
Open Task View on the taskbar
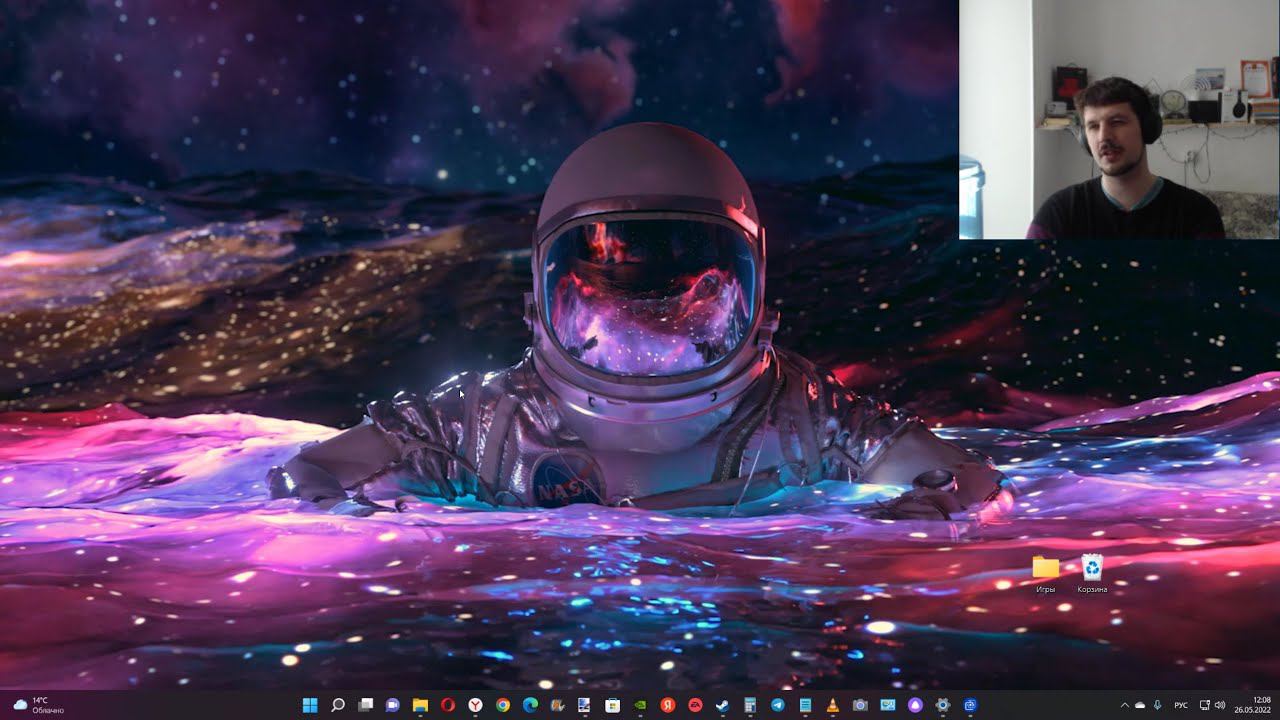point(365,705)
